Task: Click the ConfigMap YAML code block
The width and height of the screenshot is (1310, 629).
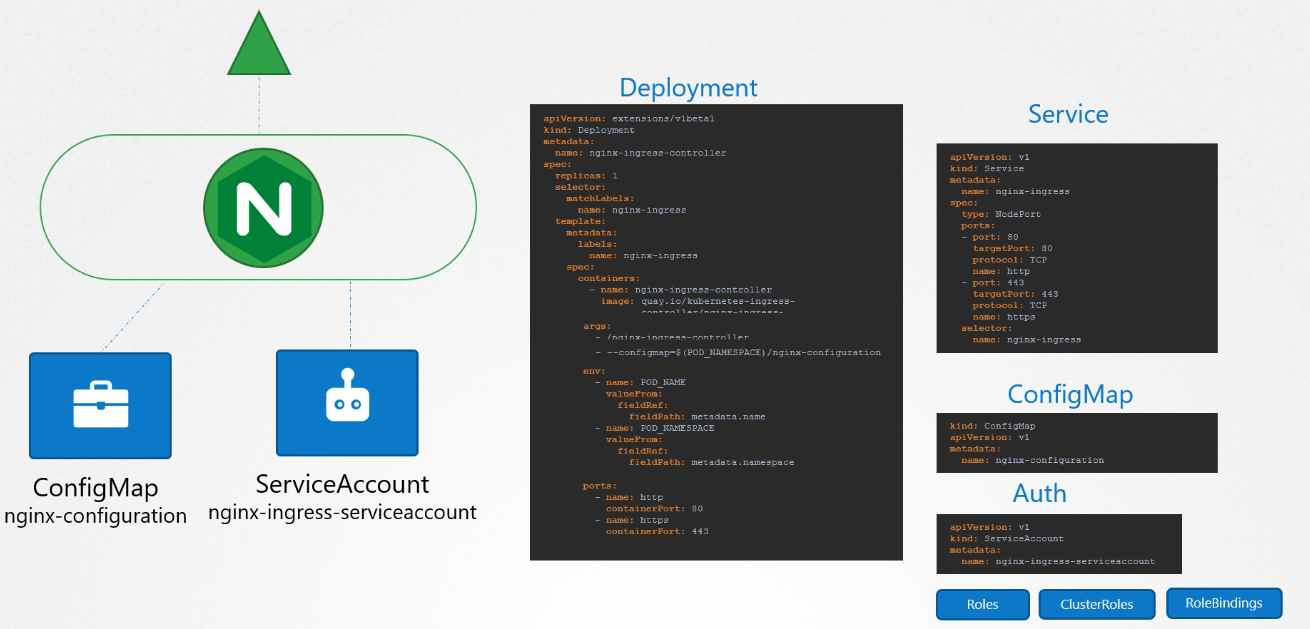Action: click(x=1076, y=443)
